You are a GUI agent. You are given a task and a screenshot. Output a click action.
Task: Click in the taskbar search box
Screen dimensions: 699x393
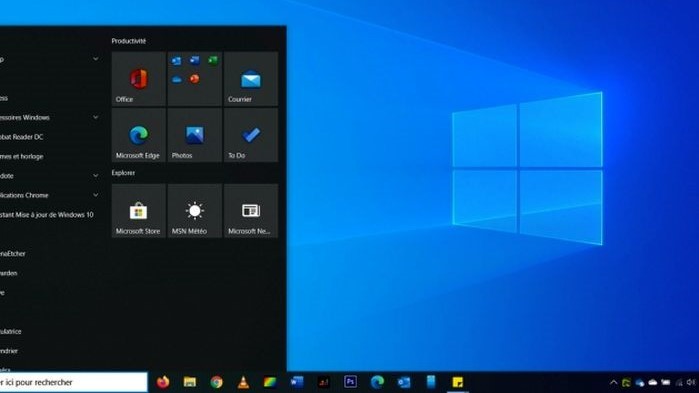(74, 382)
